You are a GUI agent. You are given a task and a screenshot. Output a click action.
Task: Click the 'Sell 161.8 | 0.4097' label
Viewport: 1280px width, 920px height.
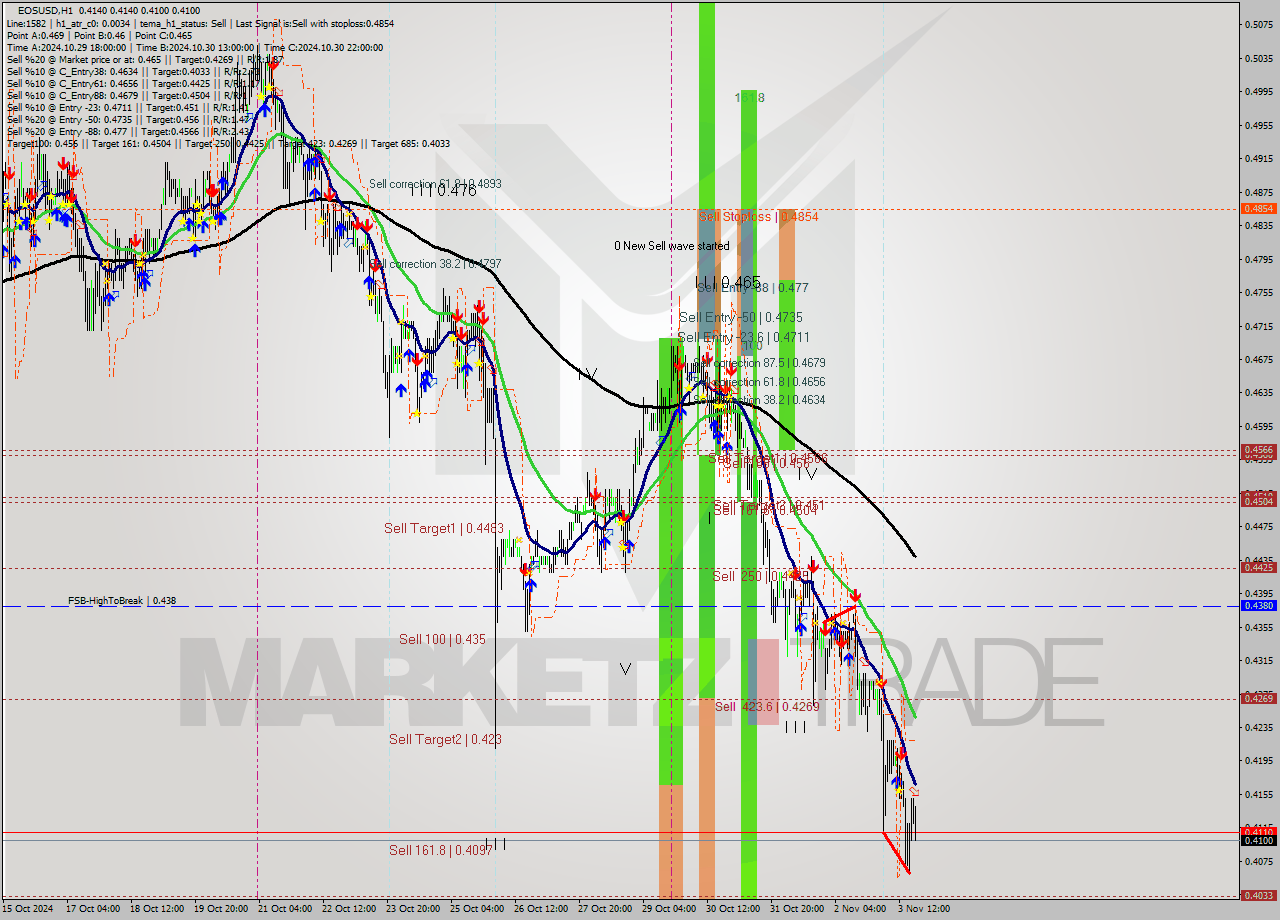click(440, 850)
